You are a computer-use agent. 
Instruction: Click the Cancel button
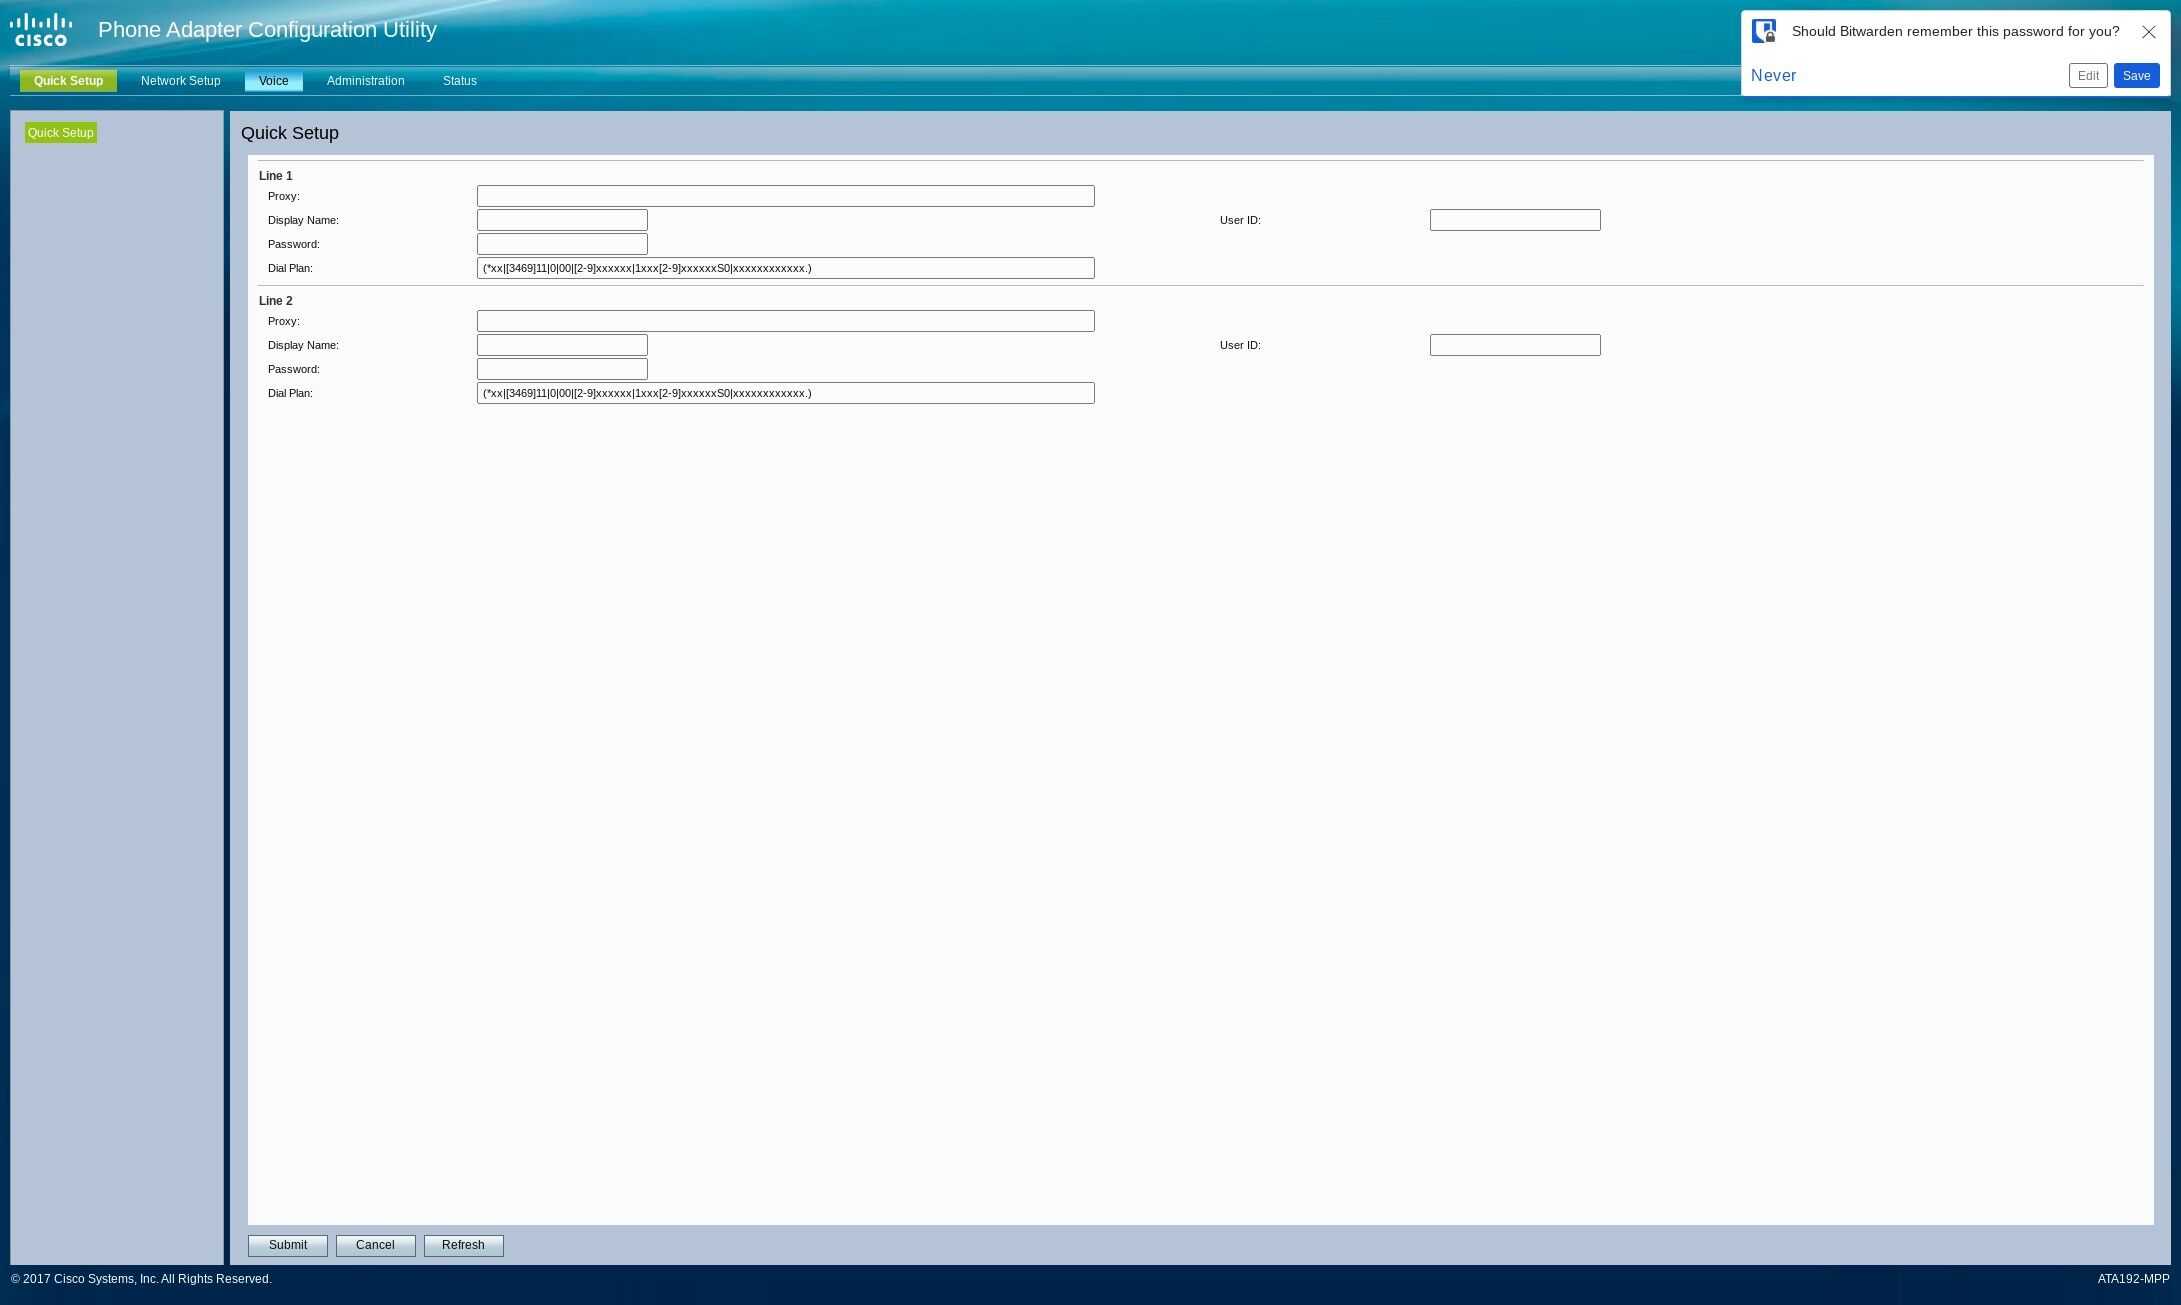[375, 1245]
